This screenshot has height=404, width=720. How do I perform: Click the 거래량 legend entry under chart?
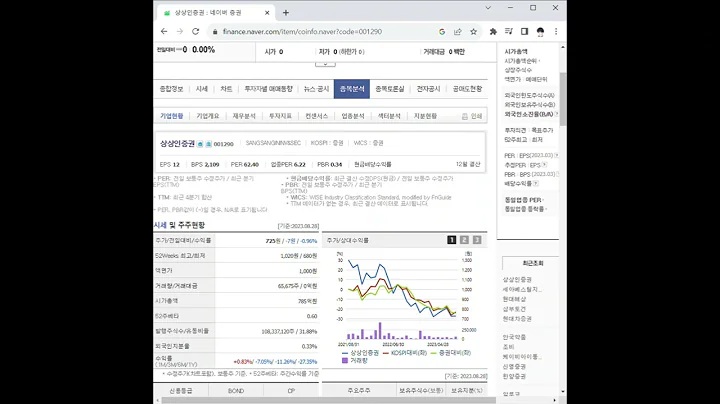point(354,361)
